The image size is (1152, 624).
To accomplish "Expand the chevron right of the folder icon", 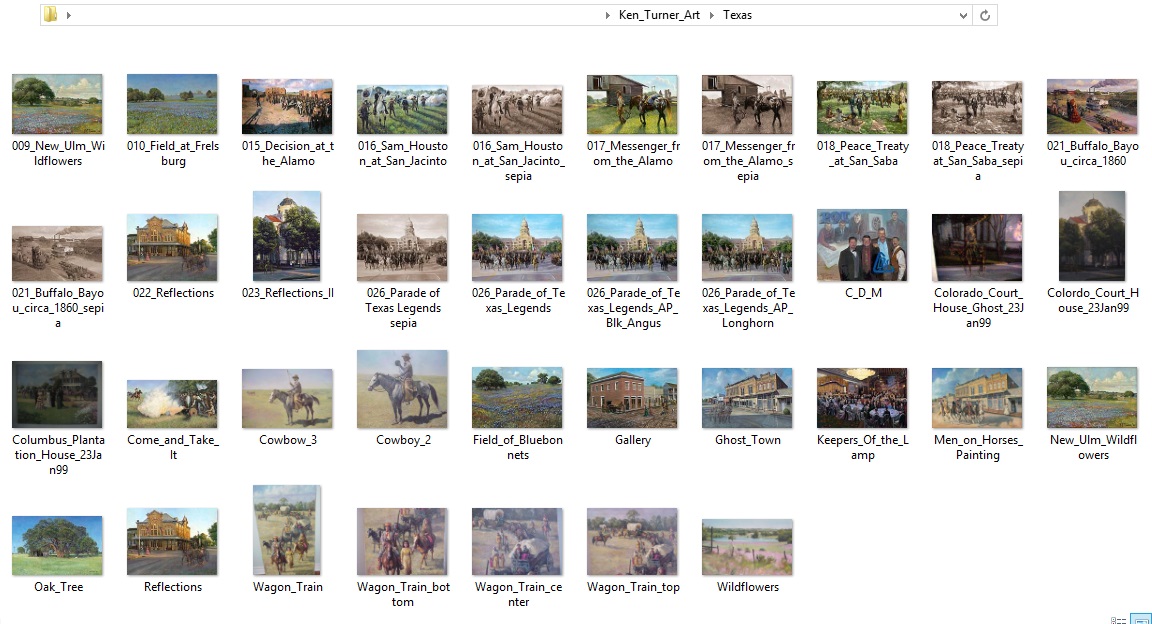I will (x=68, y=15).
